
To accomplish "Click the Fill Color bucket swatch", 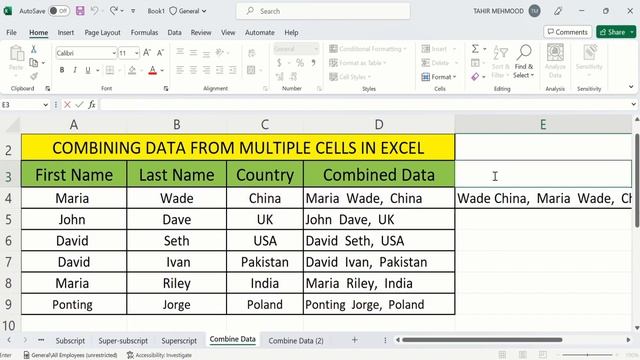I will [x=132, y=70].
